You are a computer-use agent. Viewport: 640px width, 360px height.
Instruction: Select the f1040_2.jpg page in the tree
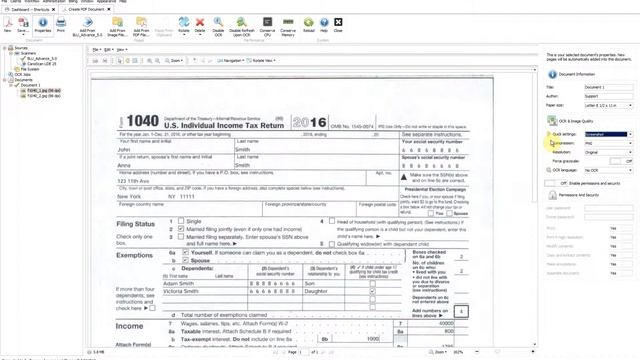44,96
